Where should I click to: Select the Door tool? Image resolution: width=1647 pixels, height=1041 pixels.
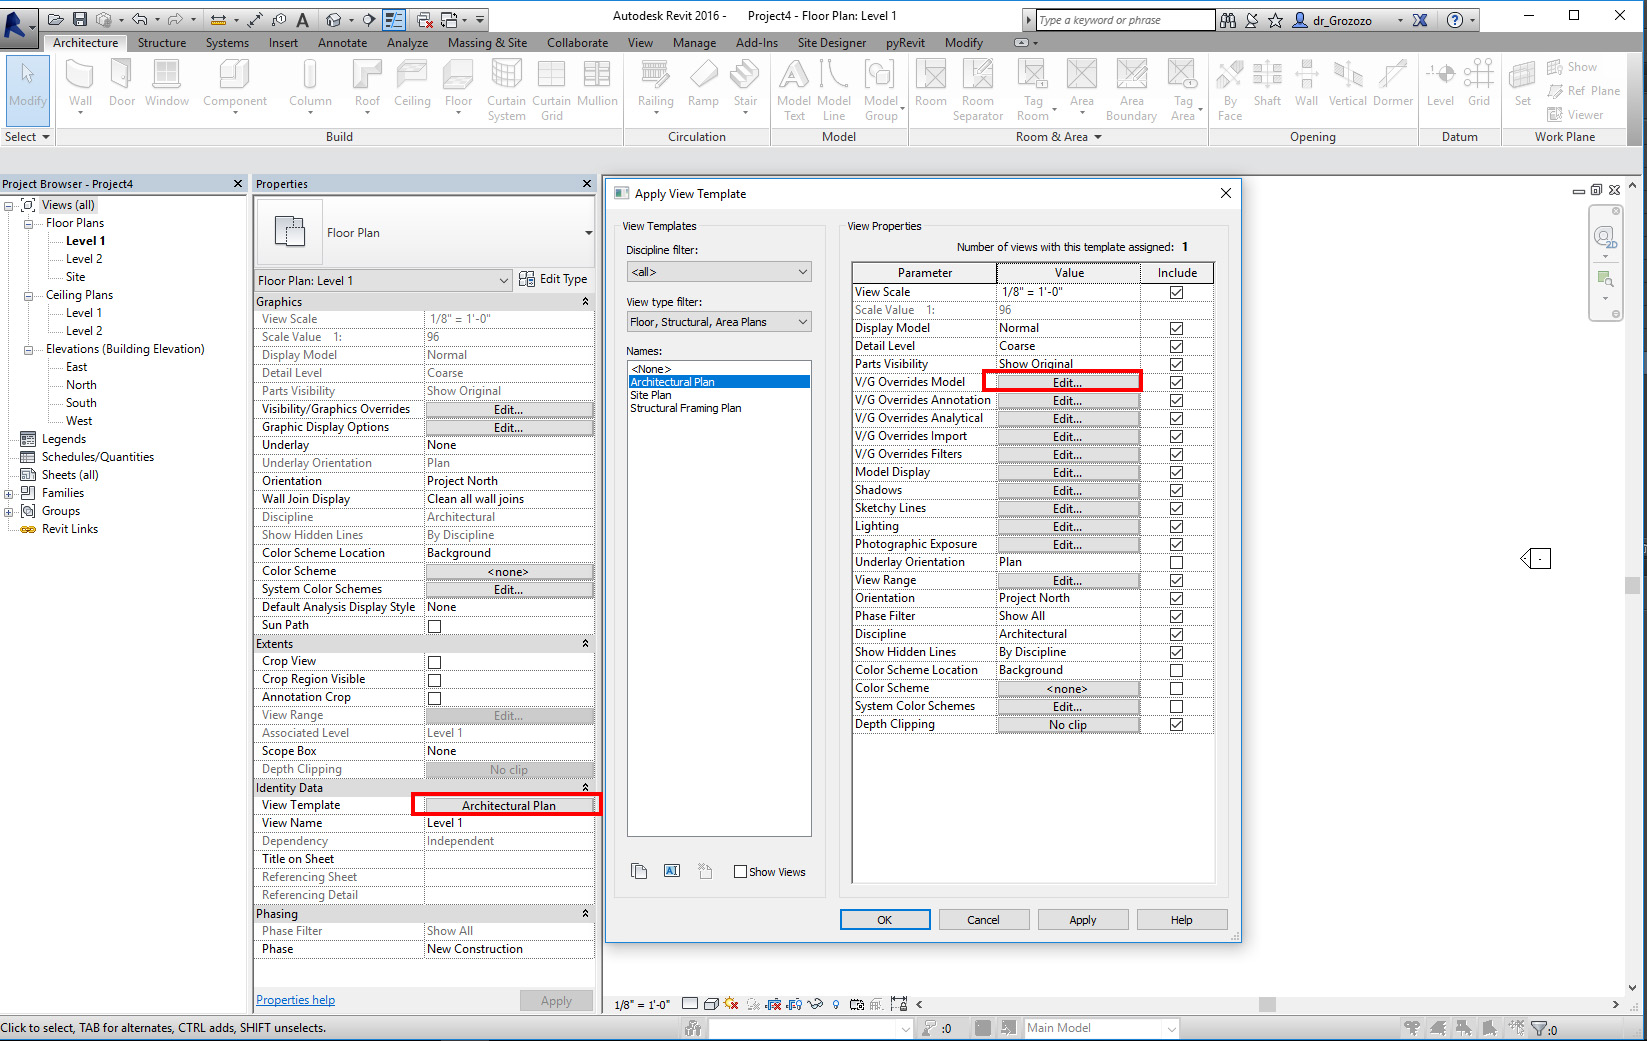122,83
